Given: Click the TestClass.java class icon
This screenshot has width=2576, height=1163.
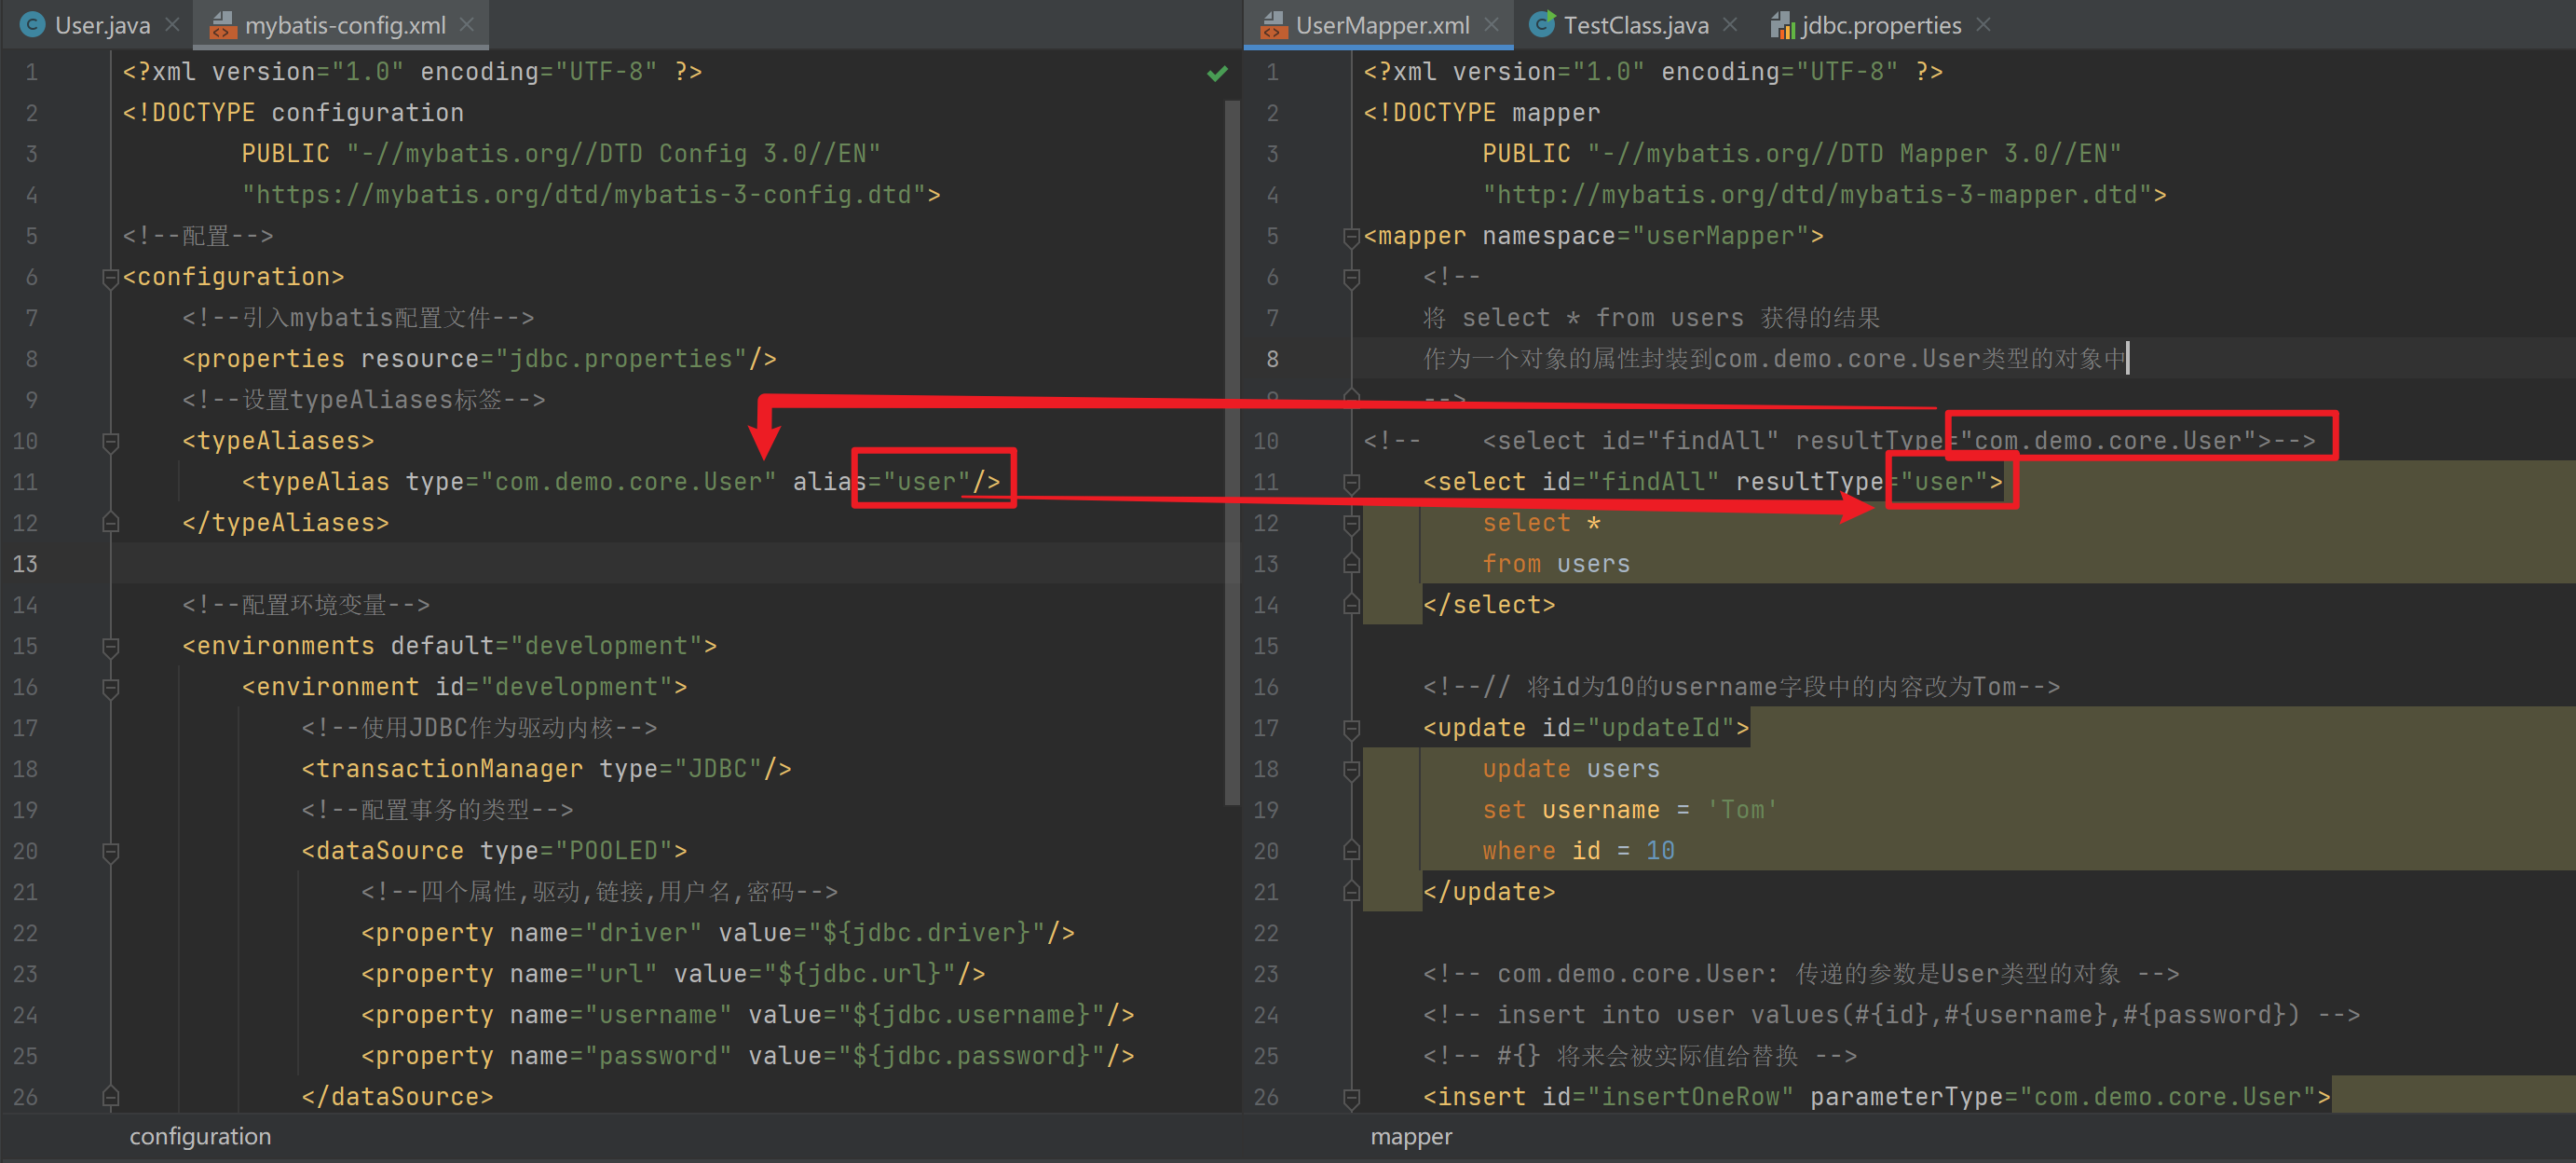Looking at the screenshot, I should 1542,25.
